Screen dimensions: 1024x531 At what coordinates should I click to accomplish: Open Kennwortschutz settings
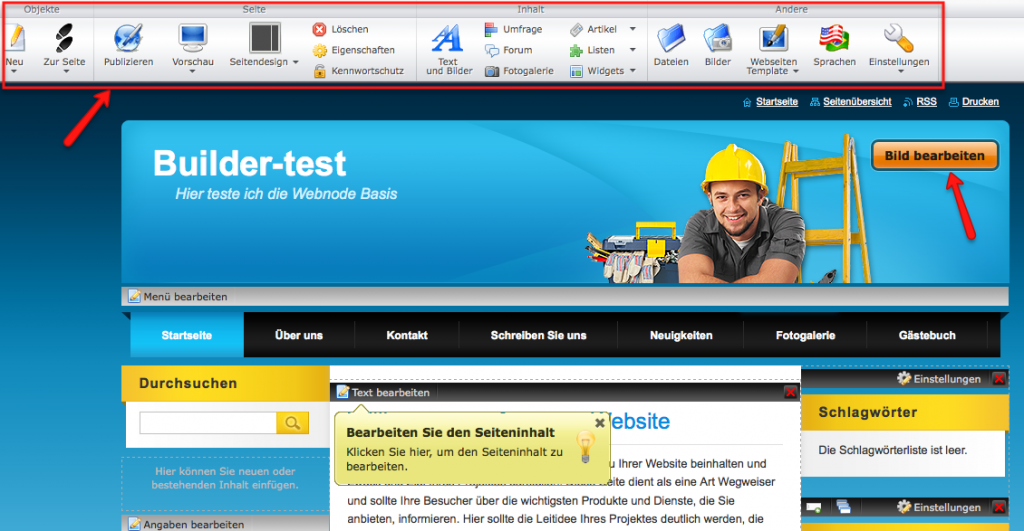(x=358, y=71)
